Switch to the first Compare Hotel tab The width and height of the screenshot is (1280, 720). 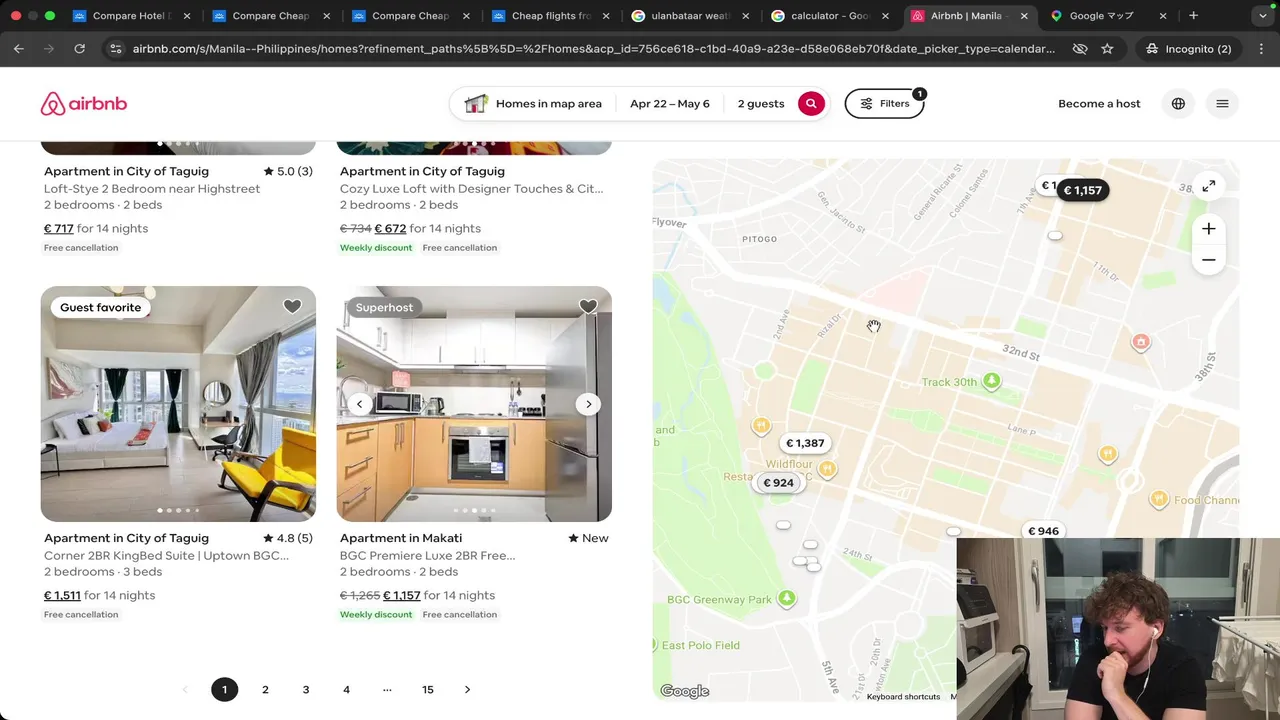pyautogui.click(x=131, y=16)
